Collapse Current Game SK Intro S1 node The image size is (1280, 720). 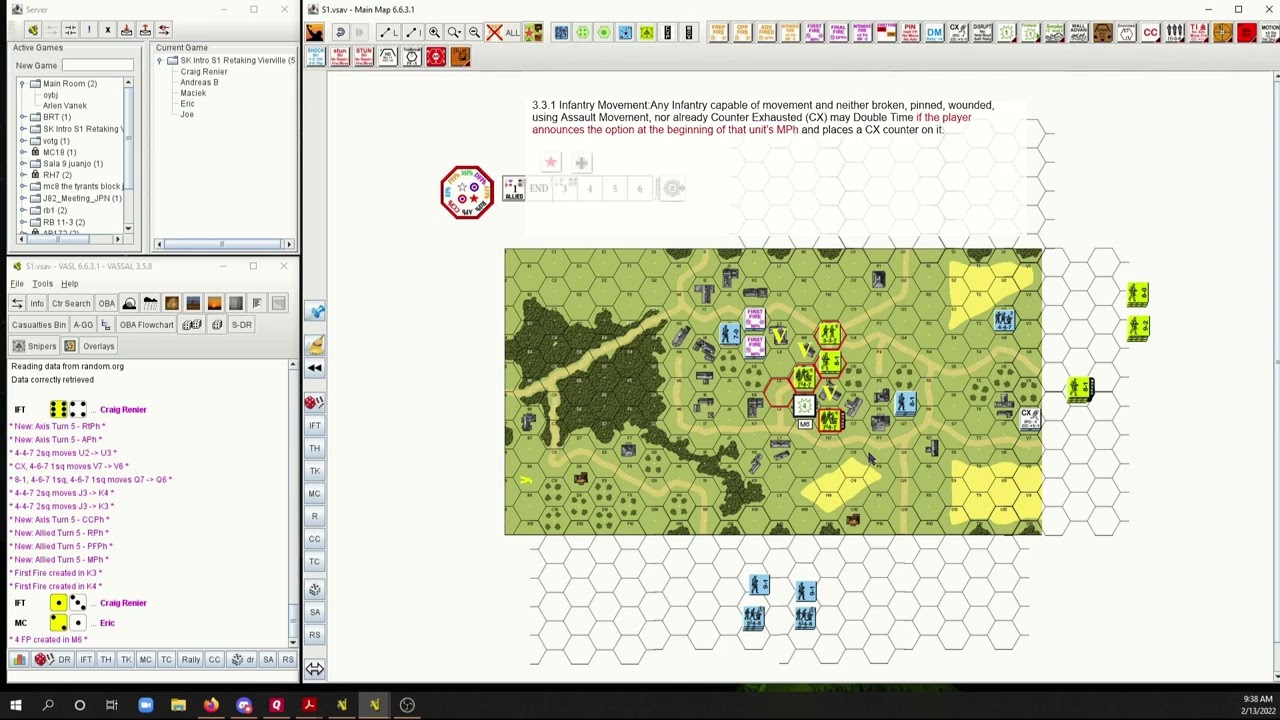point(159,61)
